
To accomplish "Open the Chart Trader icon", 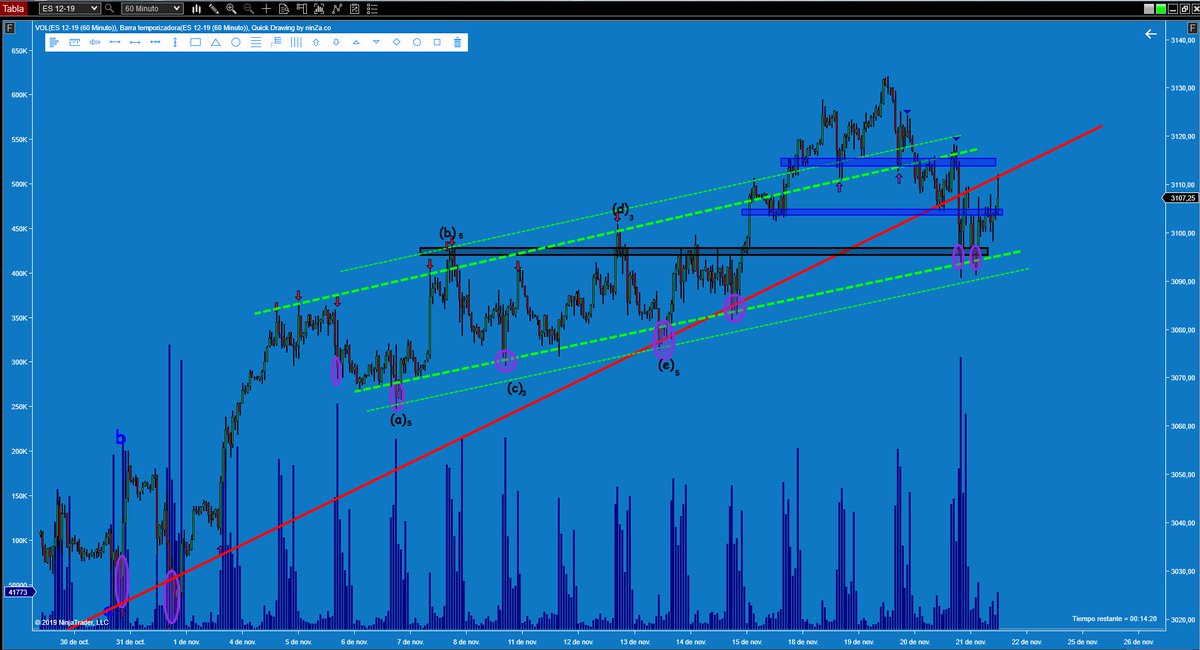I will click(301, 8).
